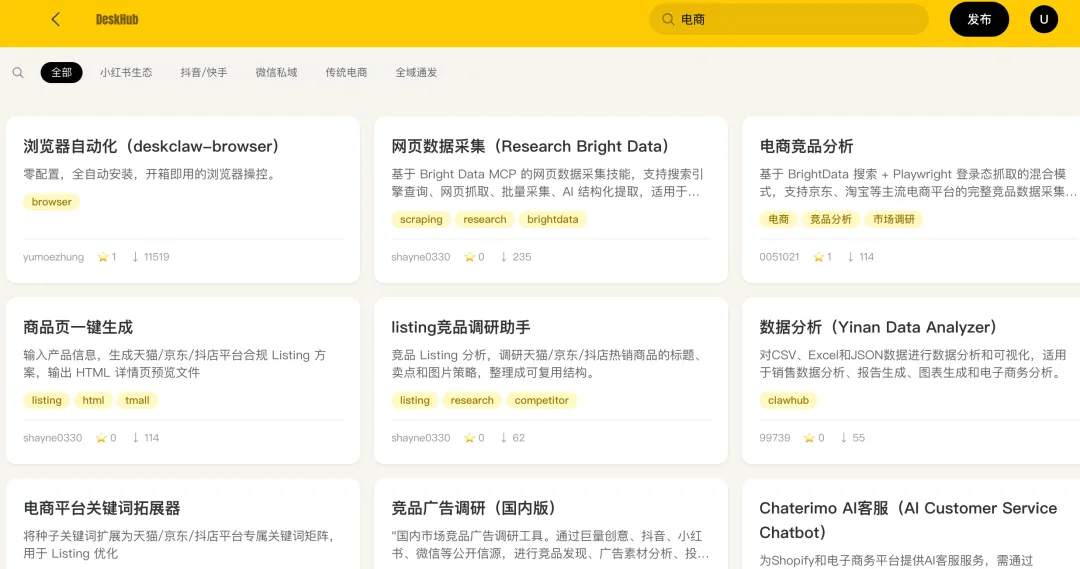
Task: Click author shayne0330 on Bright Data card
Action: (x=421, y=257)
